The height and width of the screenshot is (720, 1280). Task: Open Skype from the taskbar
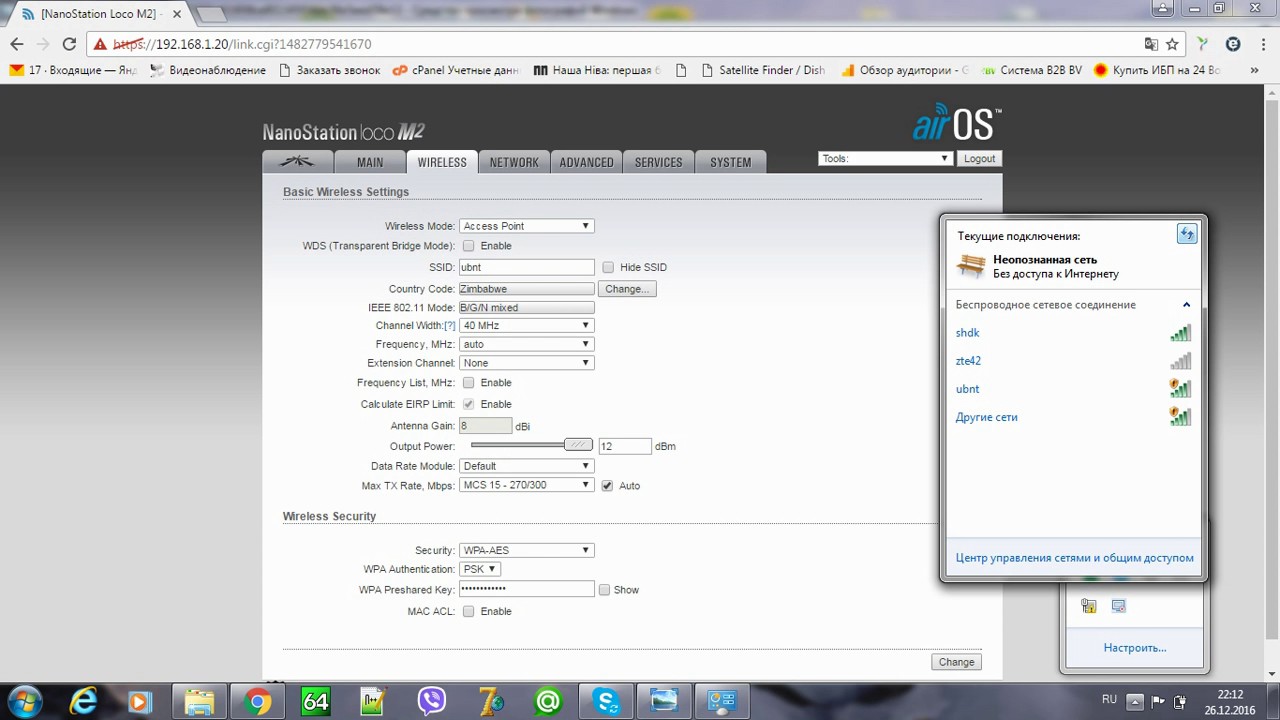pos(605,702)
